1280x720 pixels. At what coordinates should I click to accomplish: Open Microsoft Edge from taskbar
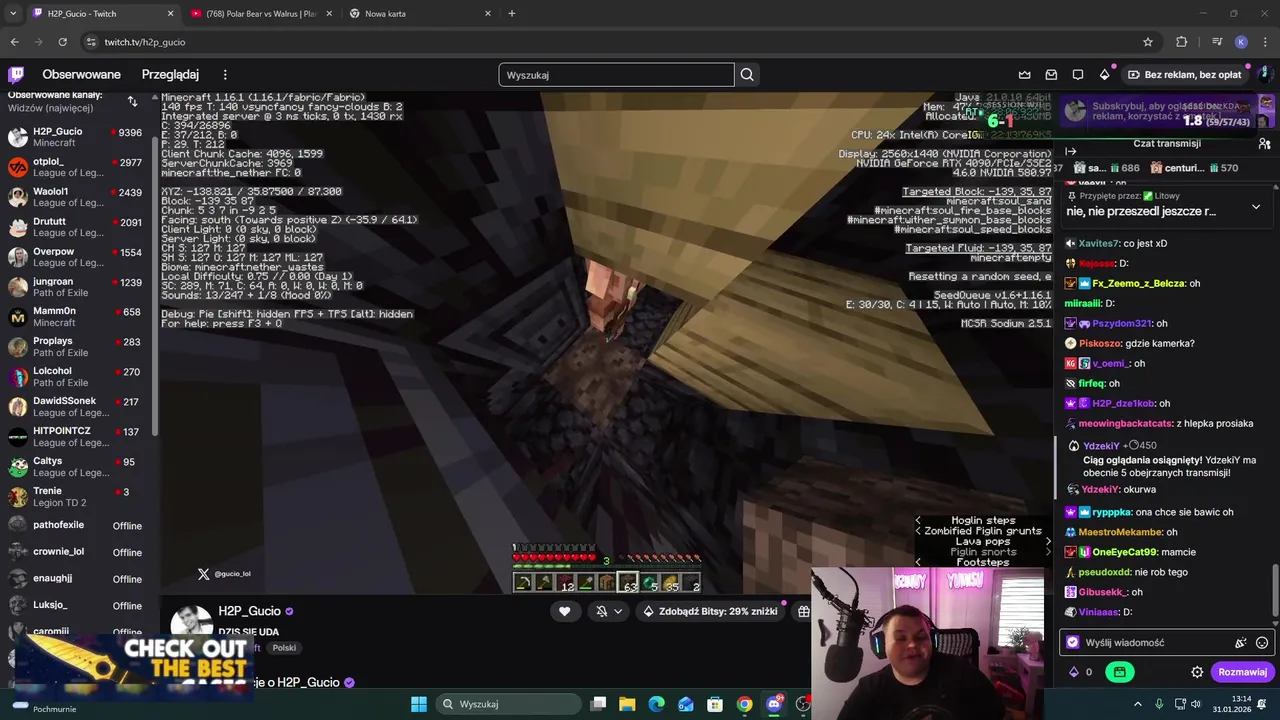click(x=657, y=704)
